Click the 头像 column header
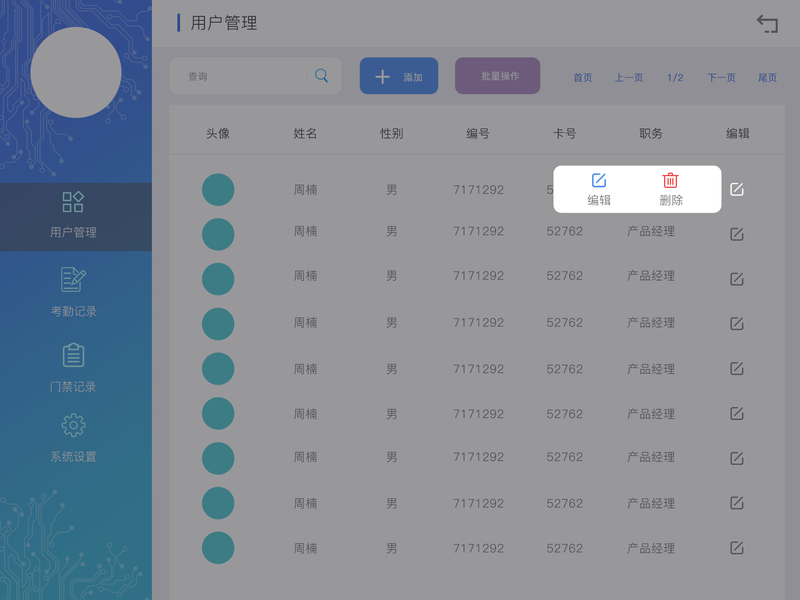Screen dimensions: 800x600 (x=218, y=134)
